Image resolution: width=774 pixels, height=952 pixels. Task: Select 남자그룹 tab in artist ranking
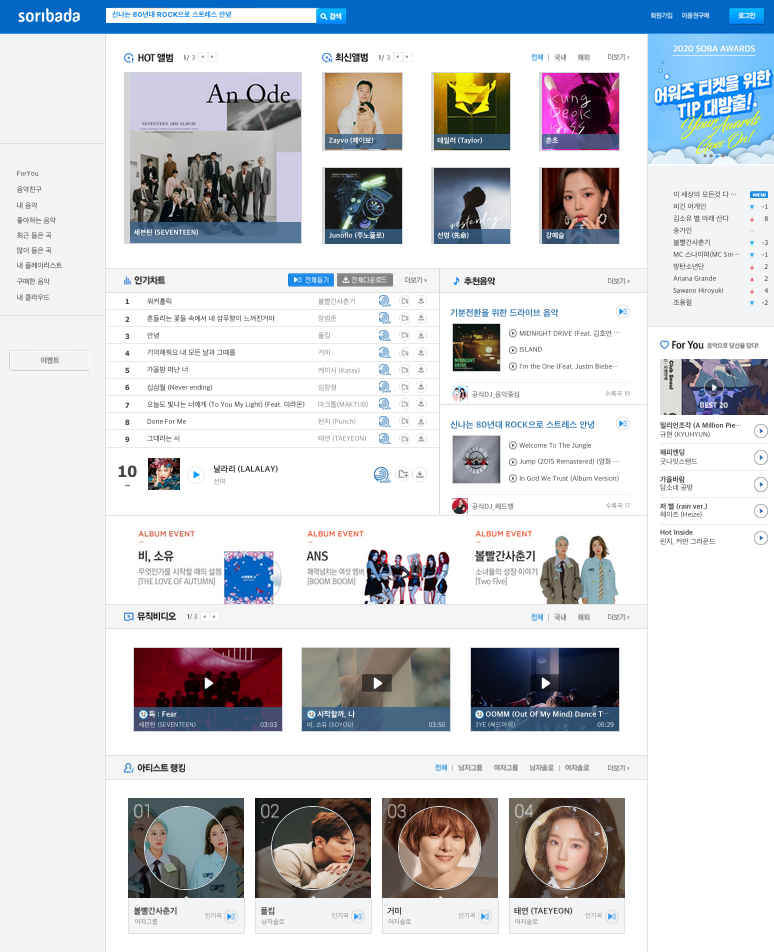tap(470, 768)
